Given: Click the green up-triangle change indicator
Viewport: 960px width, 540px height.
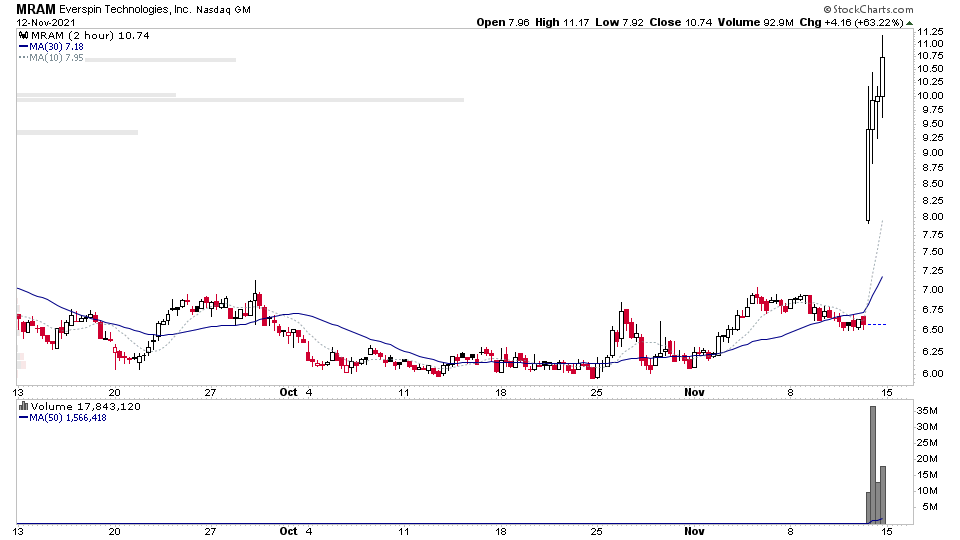Looking at the screenshot, I should [x=910, y=23].
